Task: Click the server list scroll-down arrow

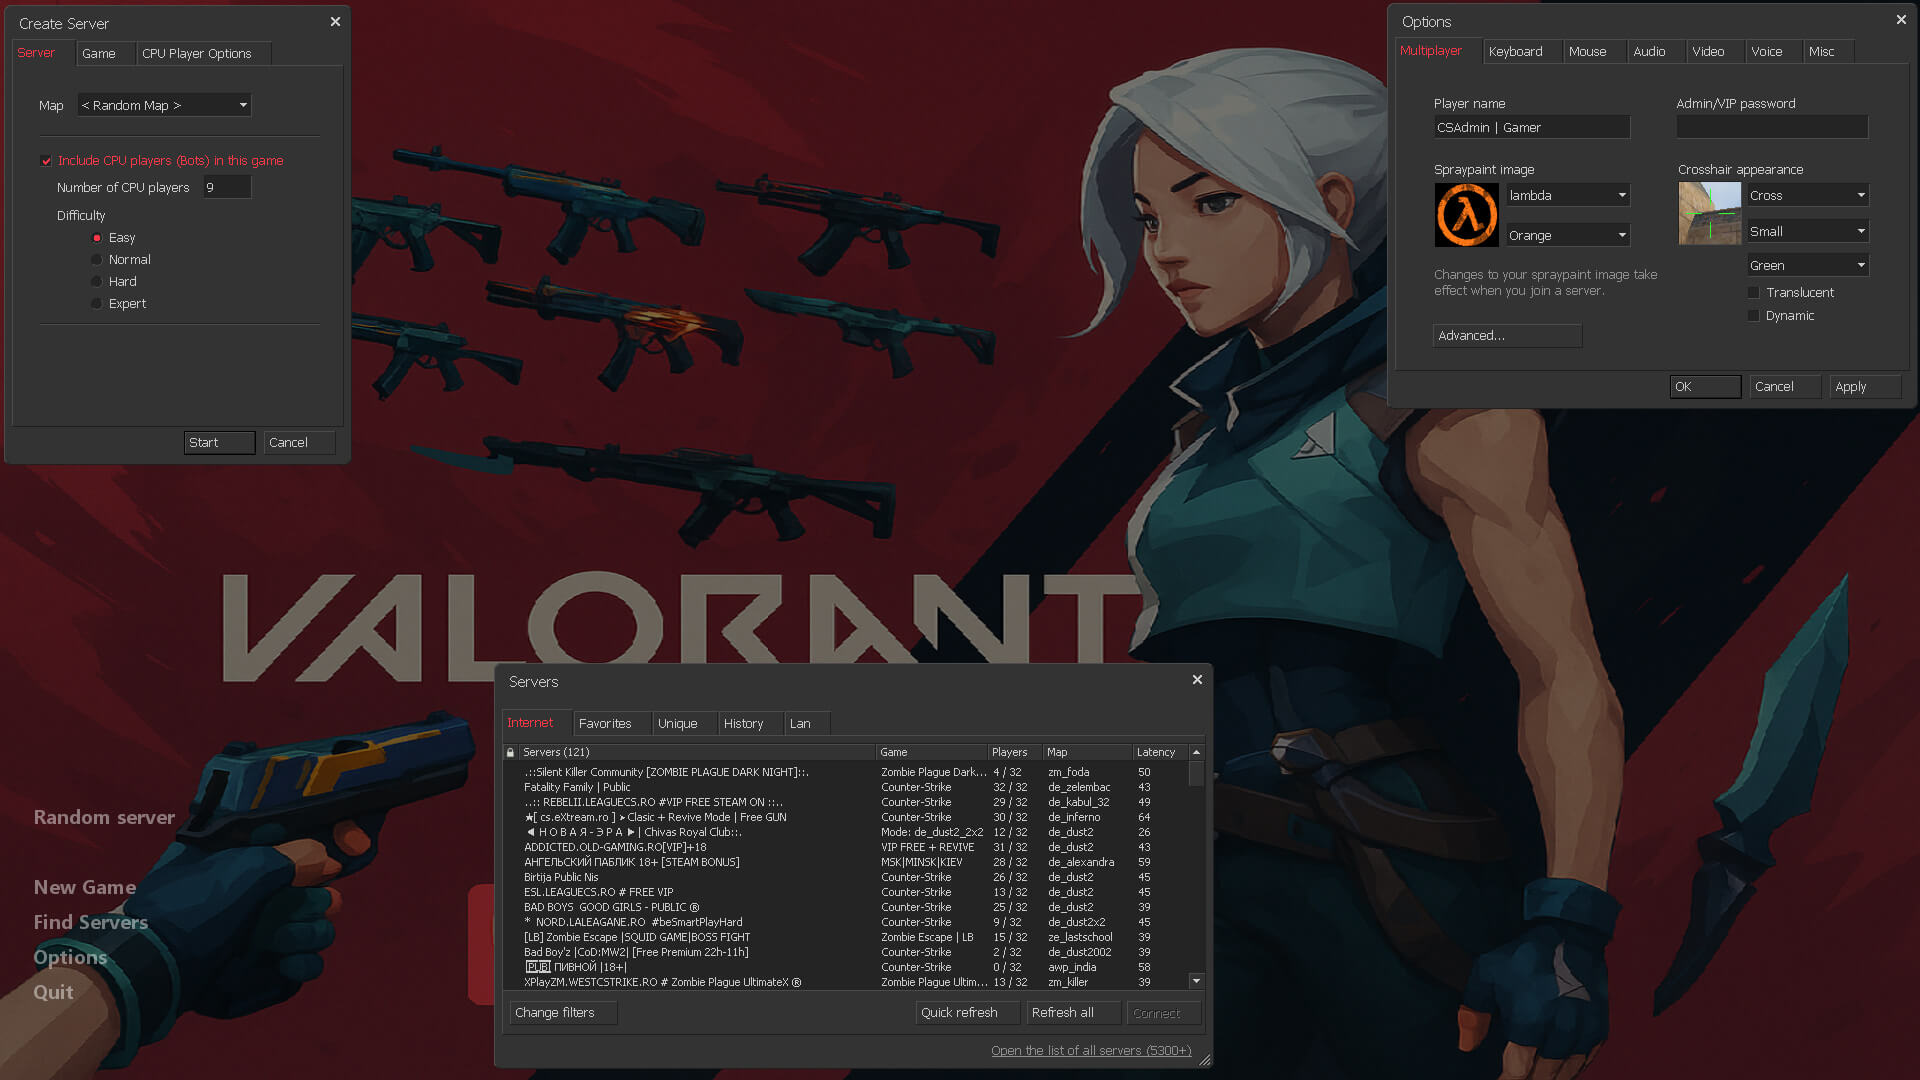Action: coord(1196,981)
